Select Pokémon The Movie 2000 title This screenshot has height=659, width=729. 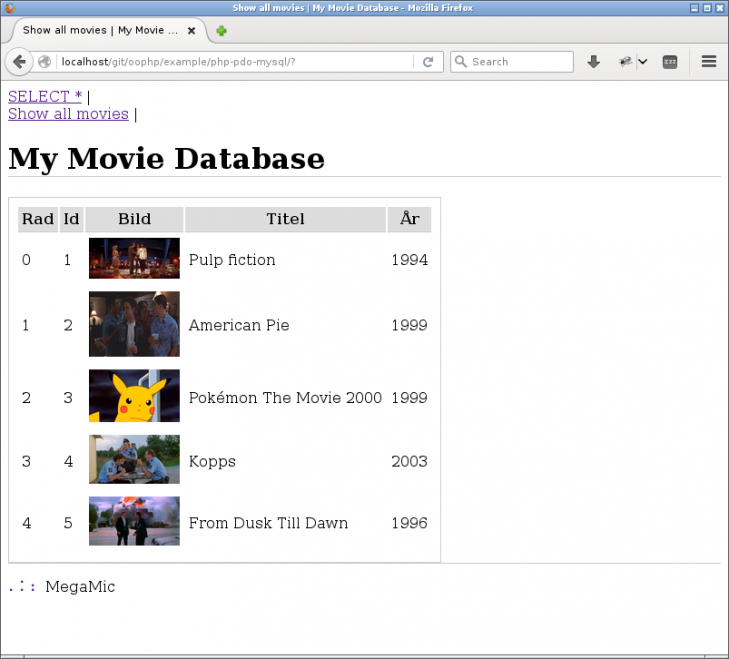[x=285, y=398]
